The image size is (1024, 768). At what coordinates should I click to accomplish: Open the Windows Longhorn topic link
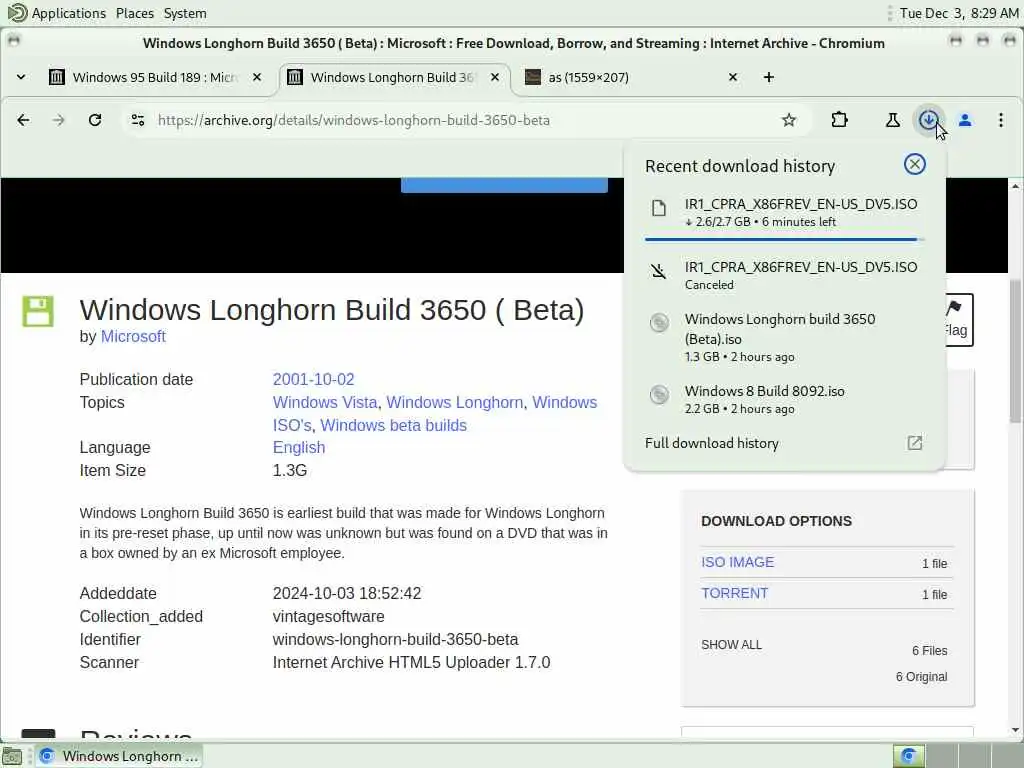tap(455, 402)
